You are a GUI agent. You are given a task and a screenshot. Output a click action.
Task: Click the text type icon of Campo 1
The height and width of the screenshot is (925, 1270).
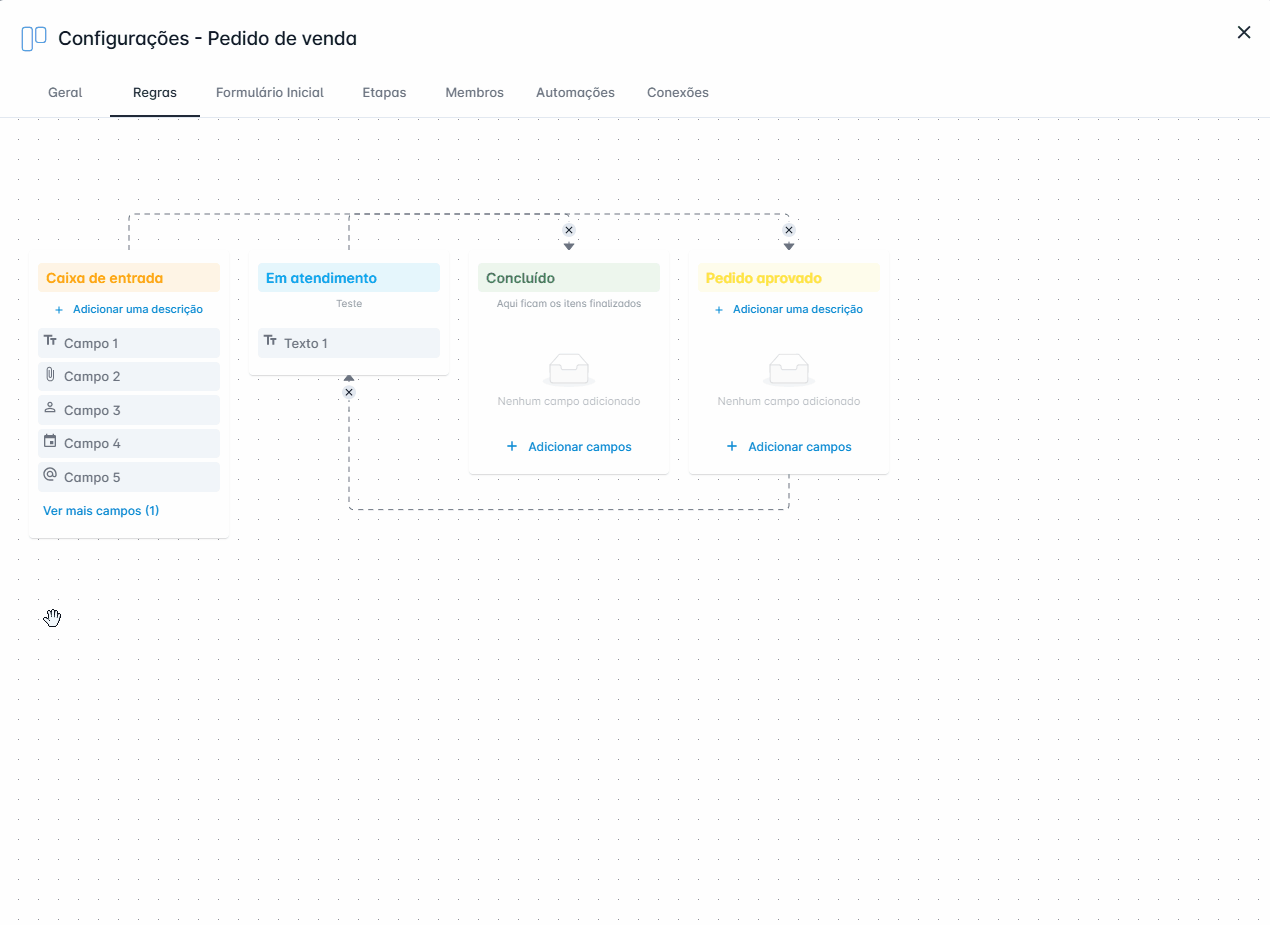(x=50, y=341)
